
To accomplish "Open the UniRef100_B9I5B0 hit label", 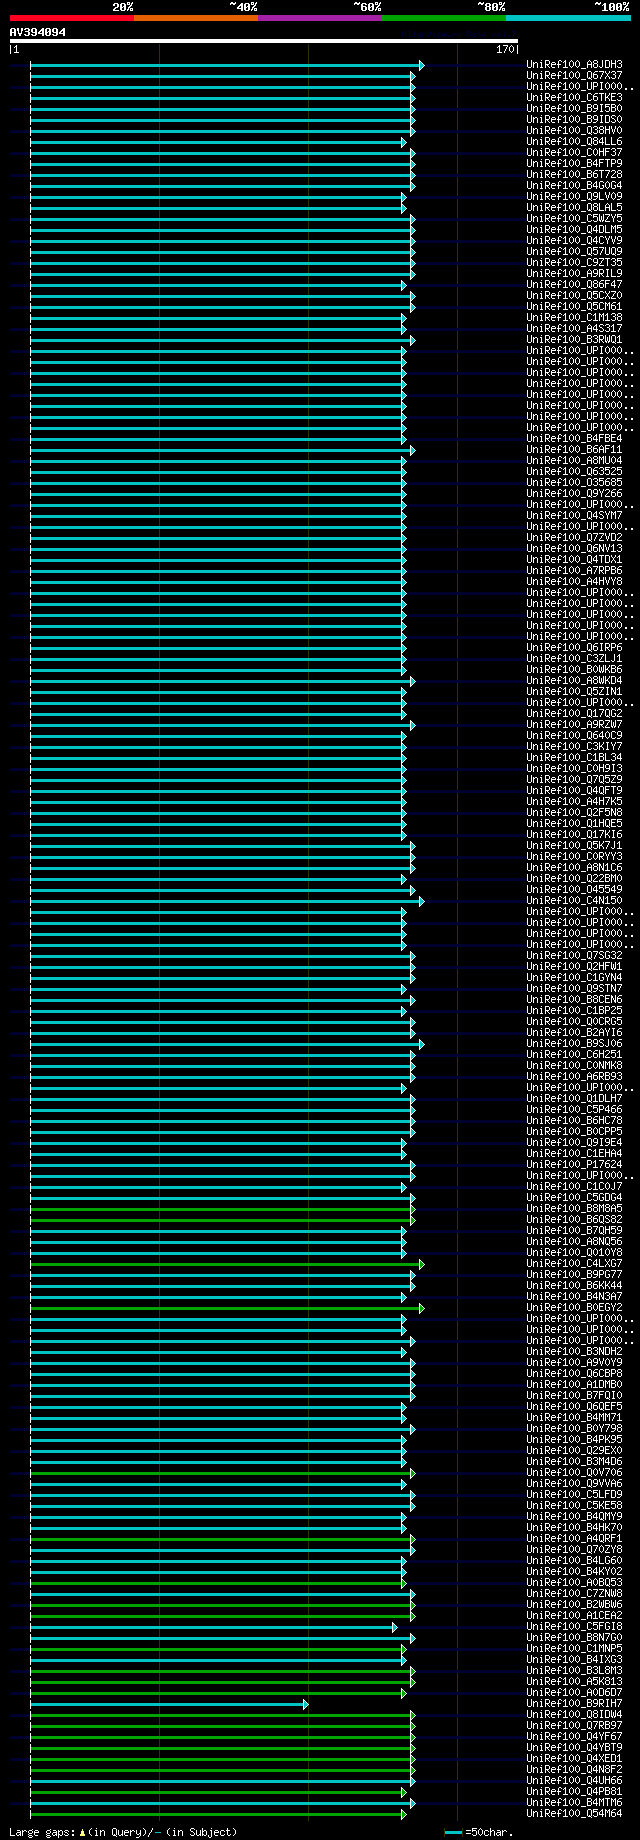I will point(574,109).
